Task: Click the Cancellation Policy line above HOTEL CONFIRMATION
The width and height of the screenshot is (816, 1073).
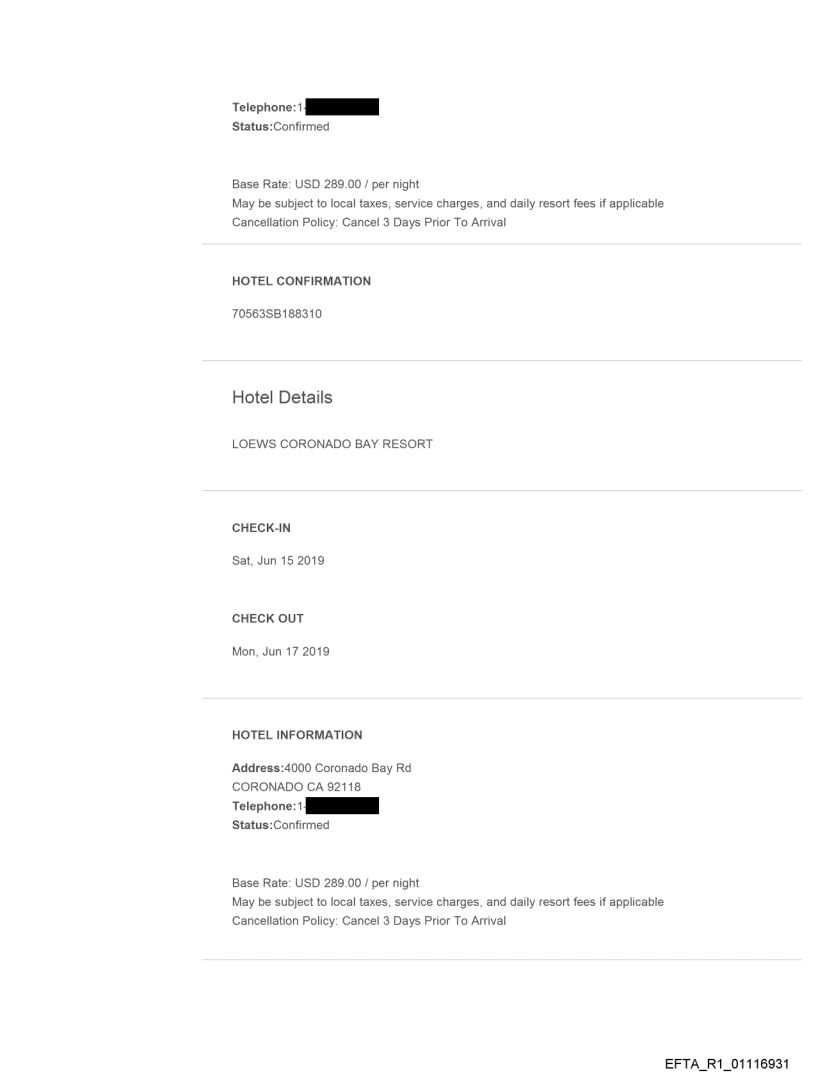Action: pos(368,222)
